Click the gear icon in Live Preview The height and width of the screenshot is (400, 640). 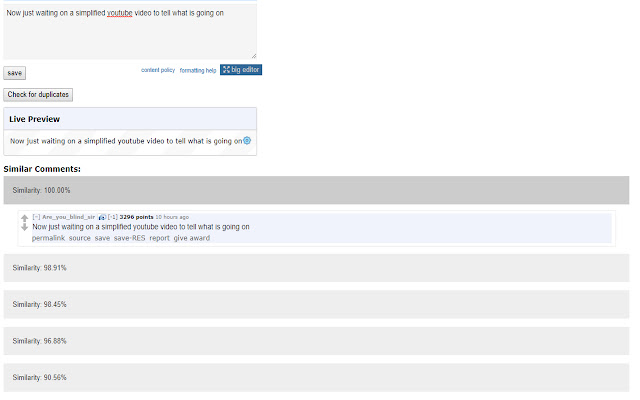point(247,141)
